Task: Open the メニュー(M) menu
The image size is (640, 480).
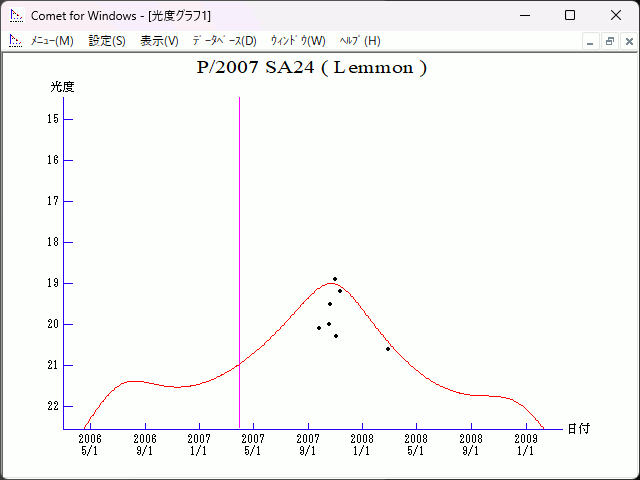Action: pos(52,41)
